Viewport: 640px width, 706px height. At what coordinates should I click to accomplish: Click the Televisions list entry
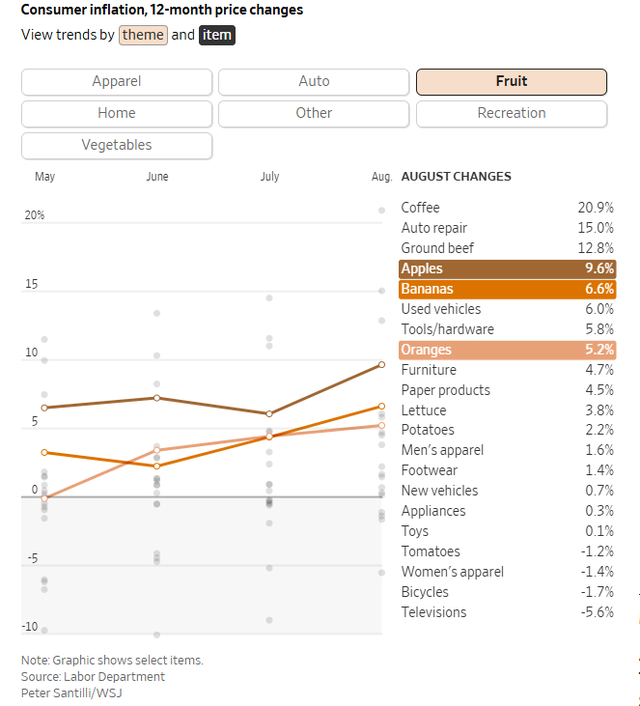click(x=507, y=612)
